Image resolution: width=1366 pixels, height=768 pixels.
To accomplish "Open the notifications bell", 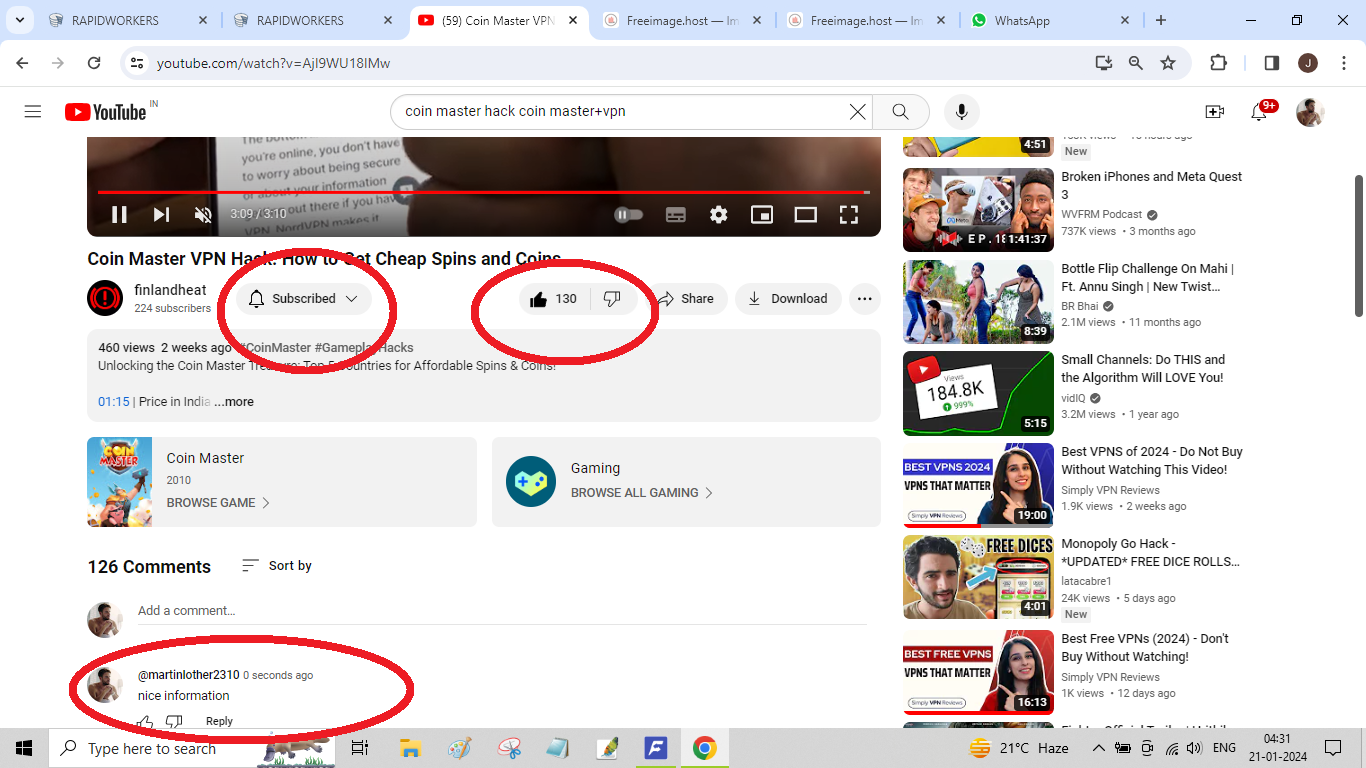I will (1260, 112).
